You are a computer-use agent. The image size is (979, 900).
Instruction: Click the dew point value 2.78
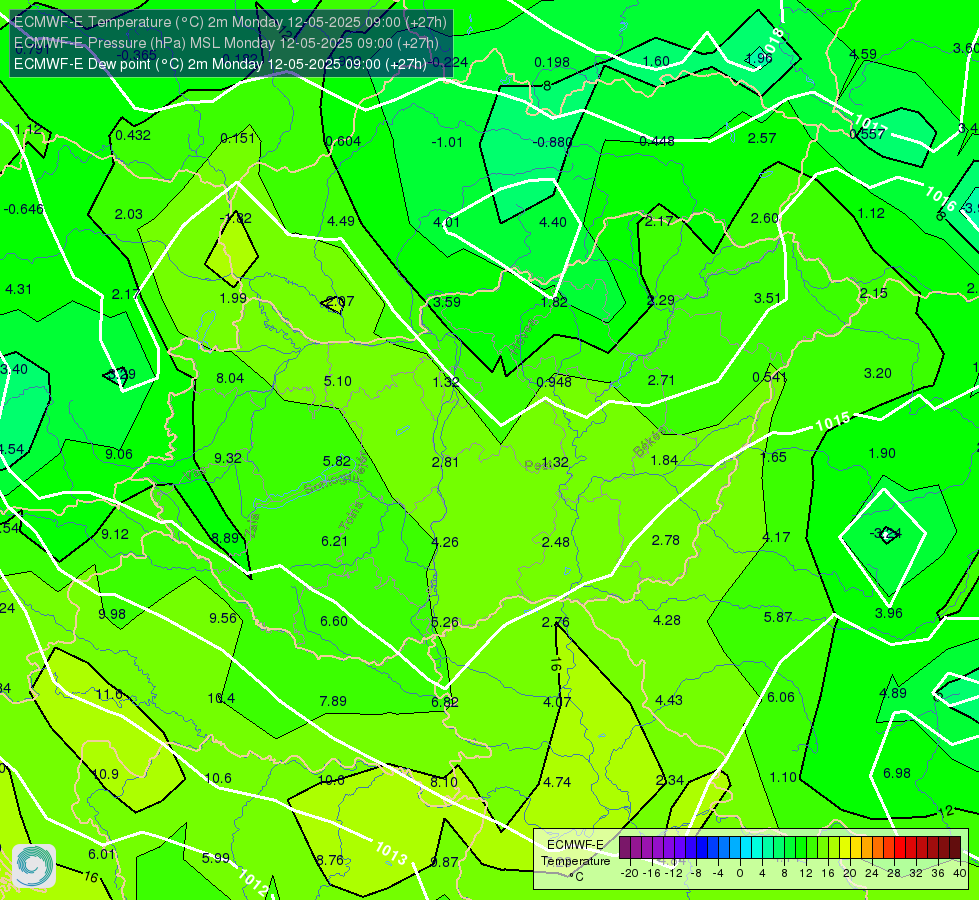point(666,540)
